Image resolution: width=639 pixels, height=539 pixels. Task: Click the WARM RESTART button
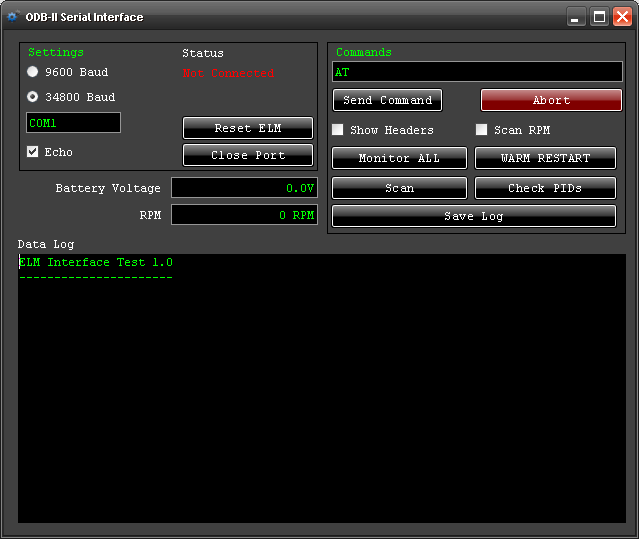[x=545, y=158]
